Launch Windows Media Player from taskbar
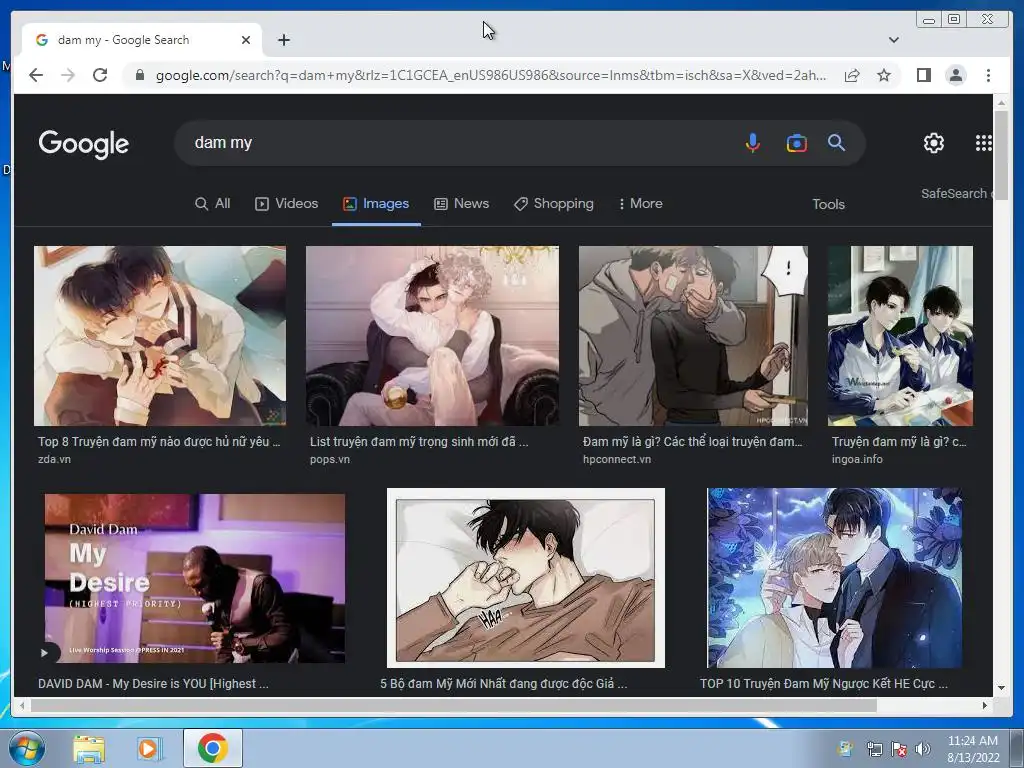The width and height of the screenshot is (1024, 768). (x=148, y=748)
